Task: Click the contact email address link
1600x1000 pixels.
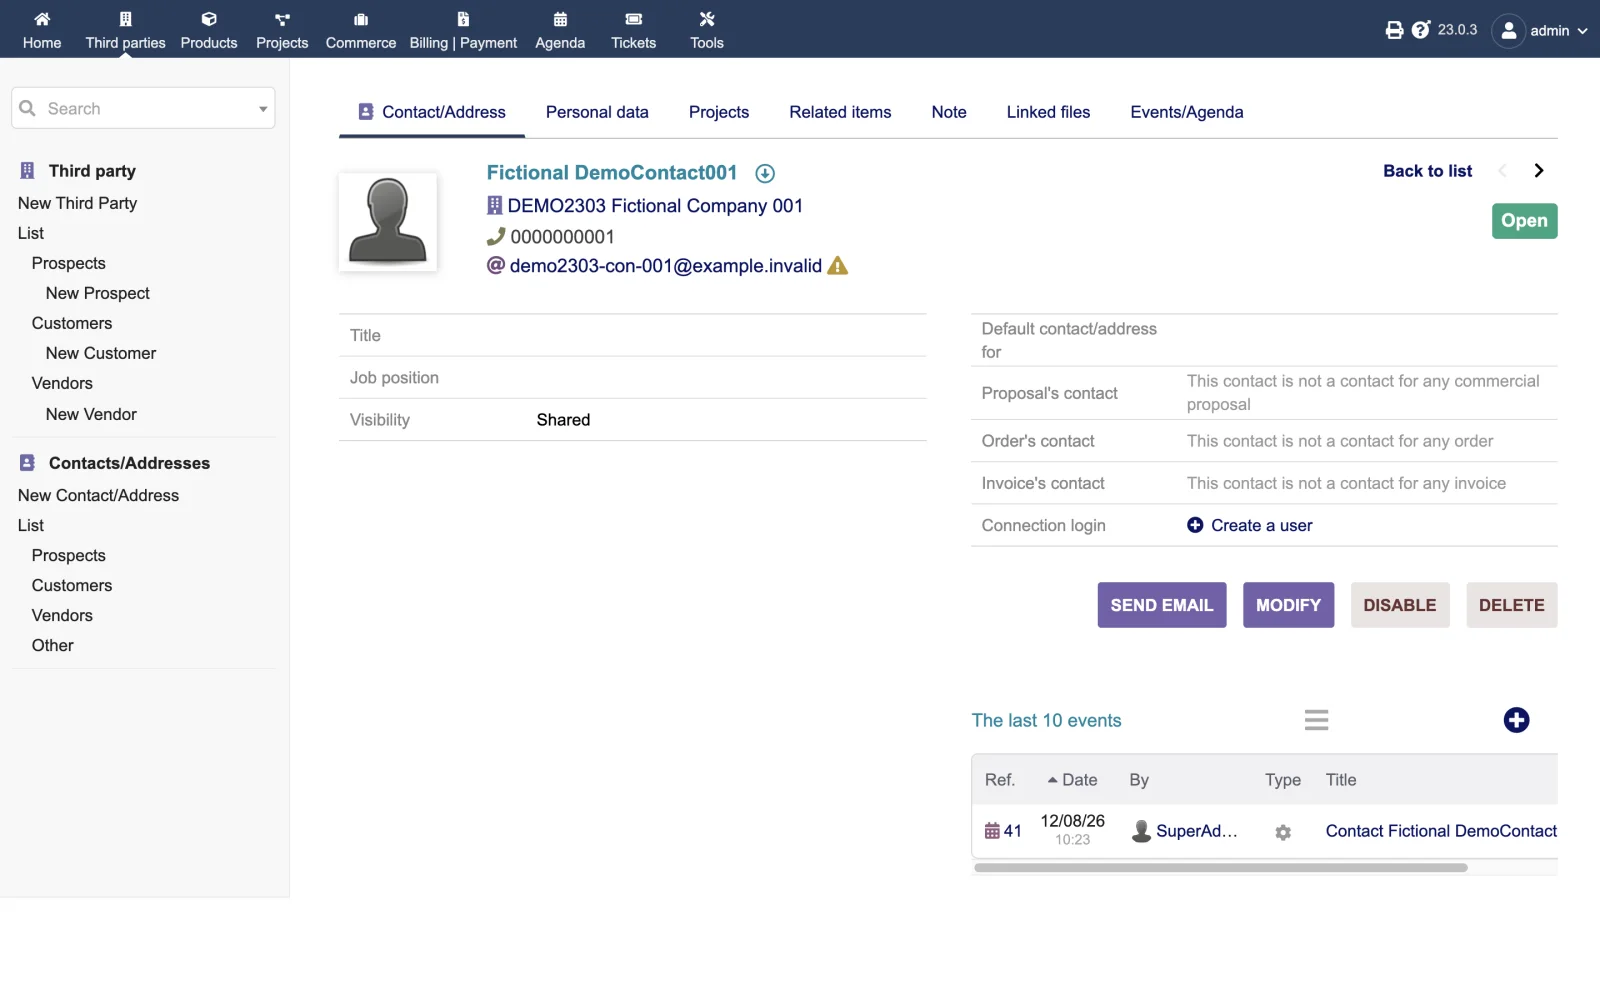Action: 666,266
